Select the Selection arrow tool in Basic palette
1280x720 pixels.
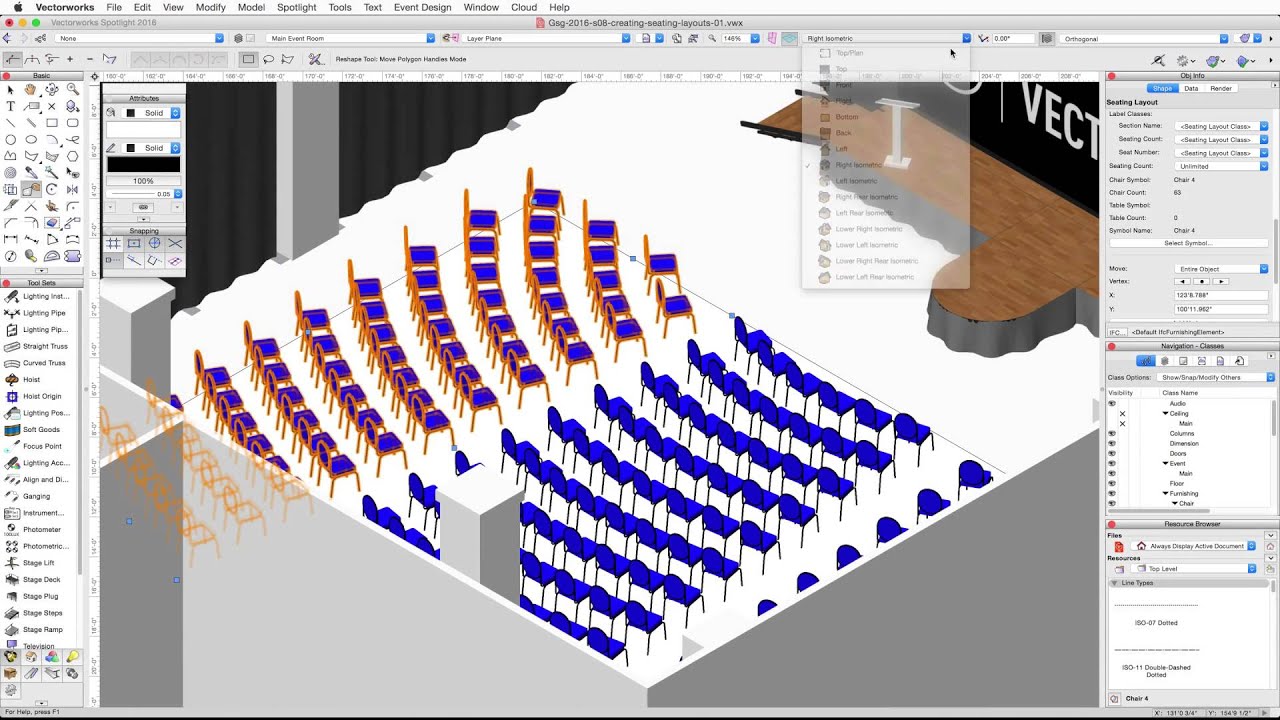[x=11, y=90]
